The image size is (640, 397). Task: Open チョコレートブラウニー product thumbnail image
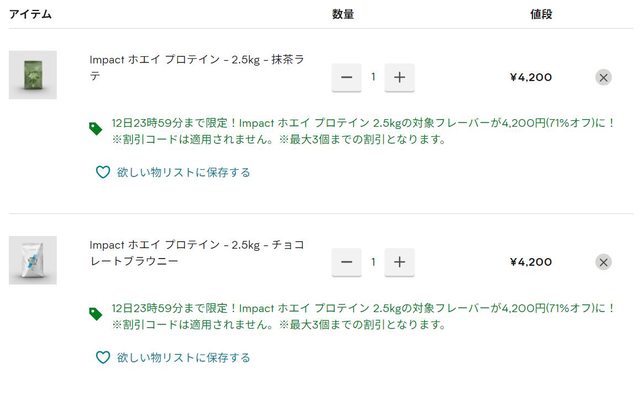point(33,260)
